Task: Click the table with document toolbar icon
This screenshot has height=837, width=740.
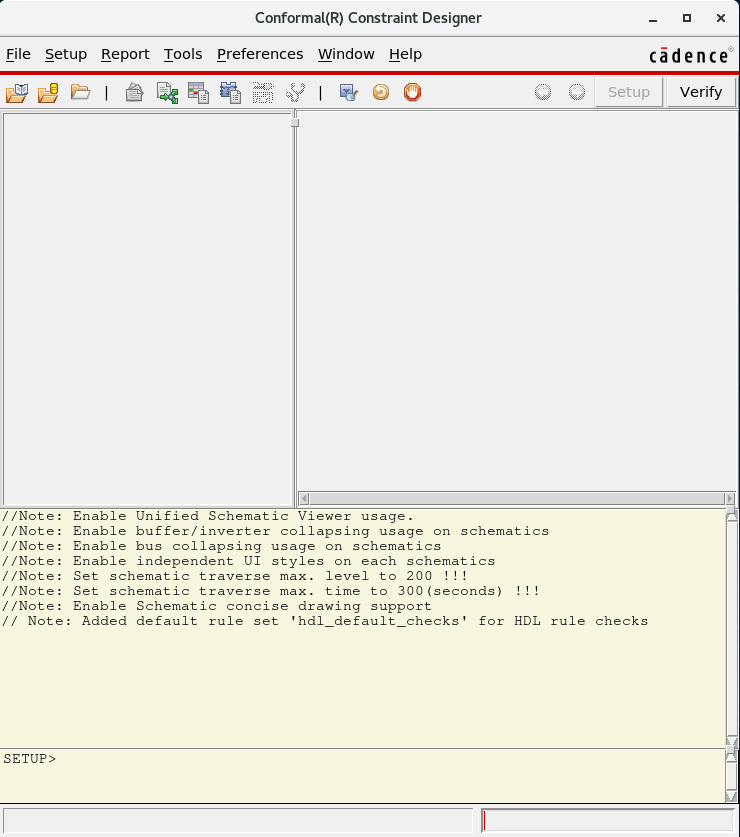Action: point(199,93)
